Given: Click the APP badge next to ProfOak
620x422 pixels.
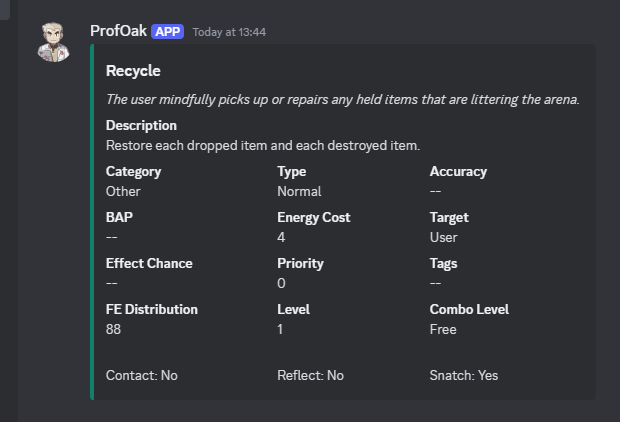Looking at the screenshot, I should point(168,31).
